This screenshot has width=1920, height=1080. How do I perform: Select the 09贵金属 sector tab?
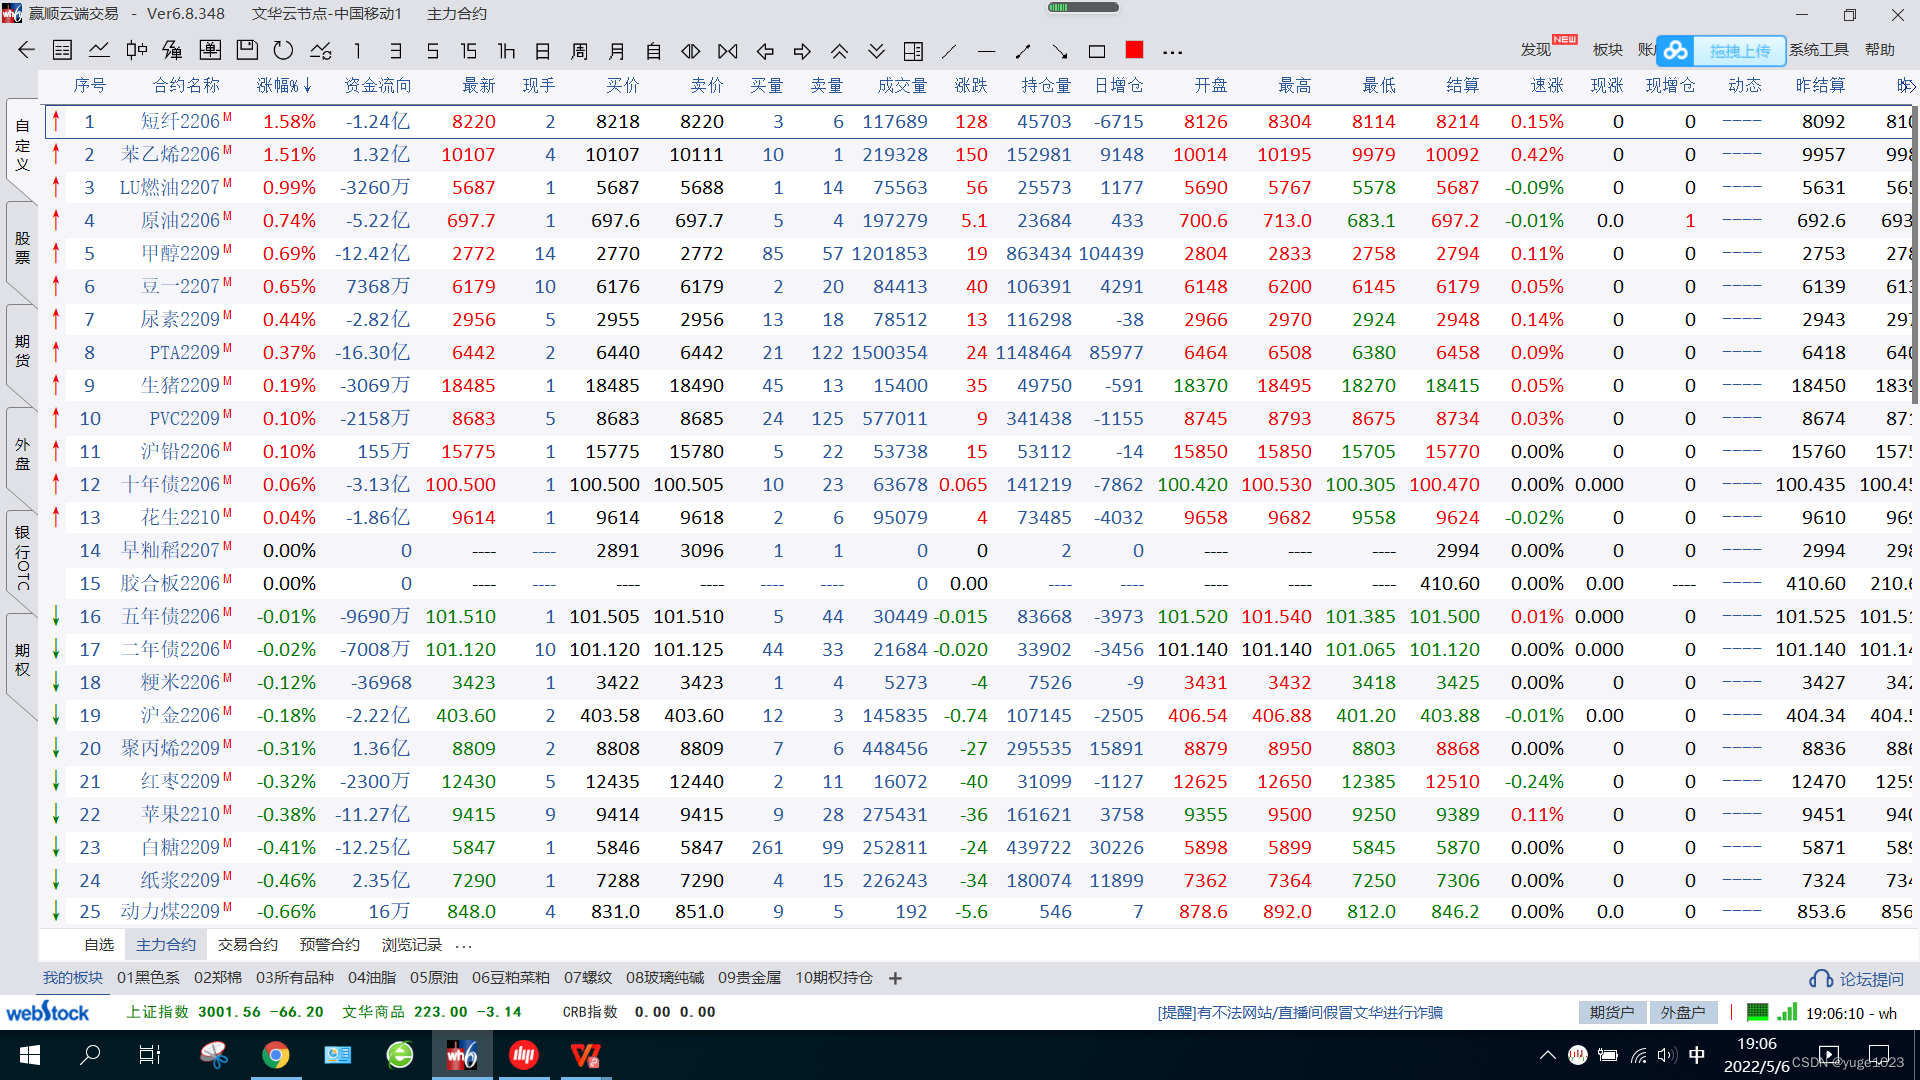(749, 977)
